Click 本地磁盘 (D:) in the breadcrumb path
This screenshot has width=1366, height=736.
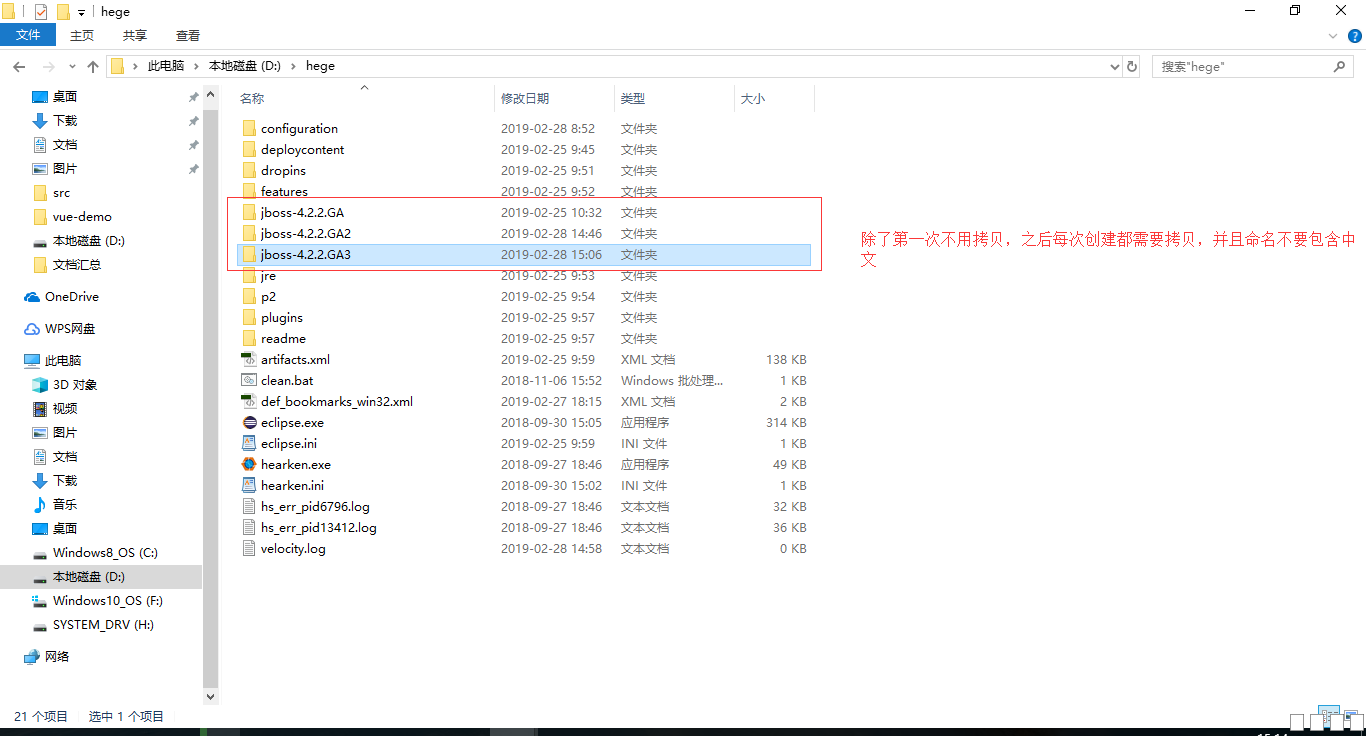[244, 66]
